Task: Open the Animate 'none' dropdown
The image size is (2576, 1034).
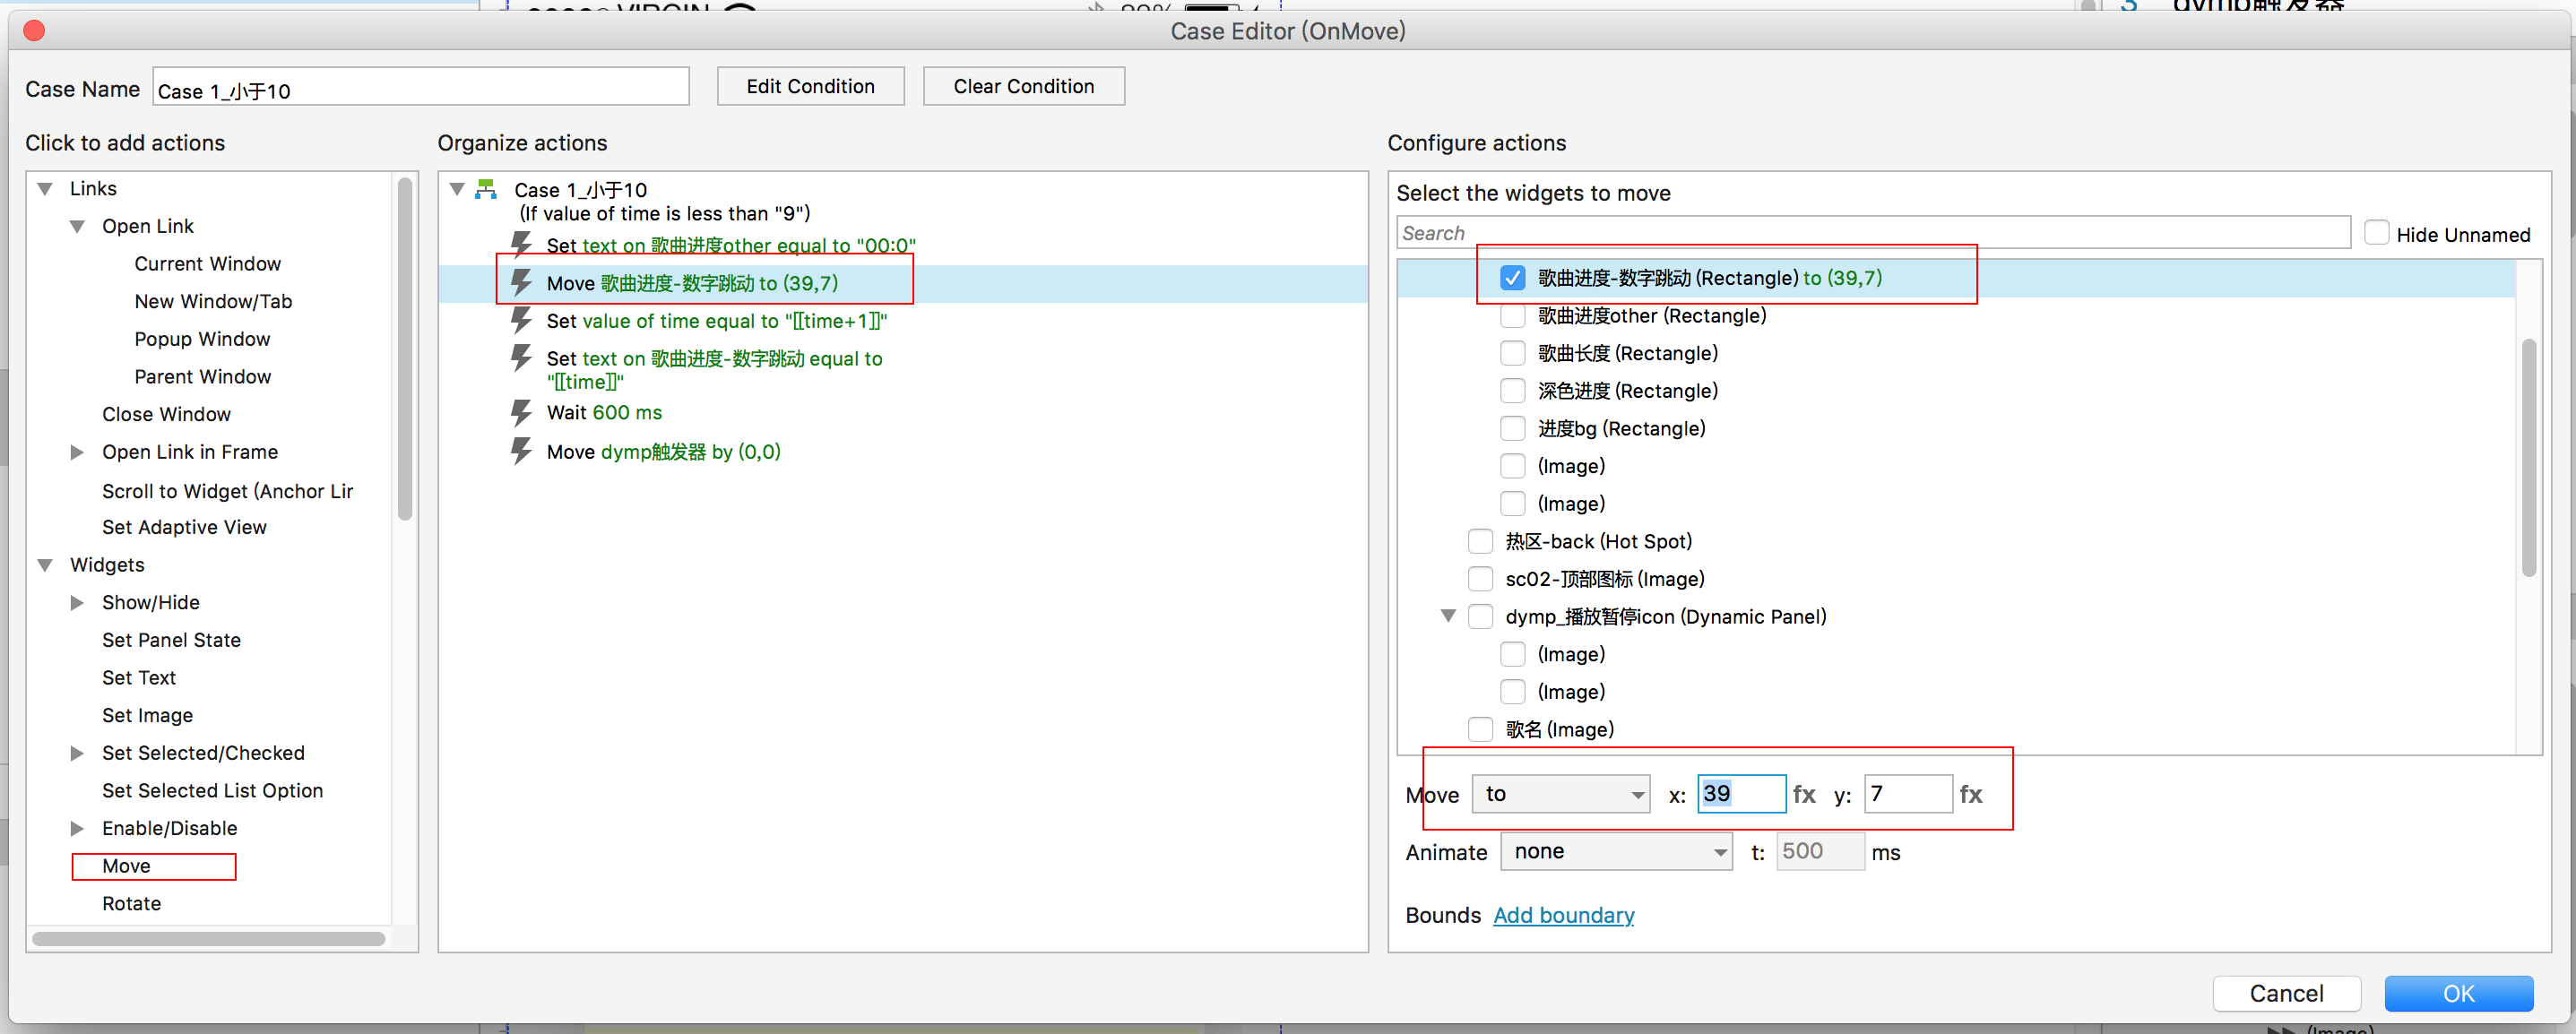Action: click(1616, 852)
